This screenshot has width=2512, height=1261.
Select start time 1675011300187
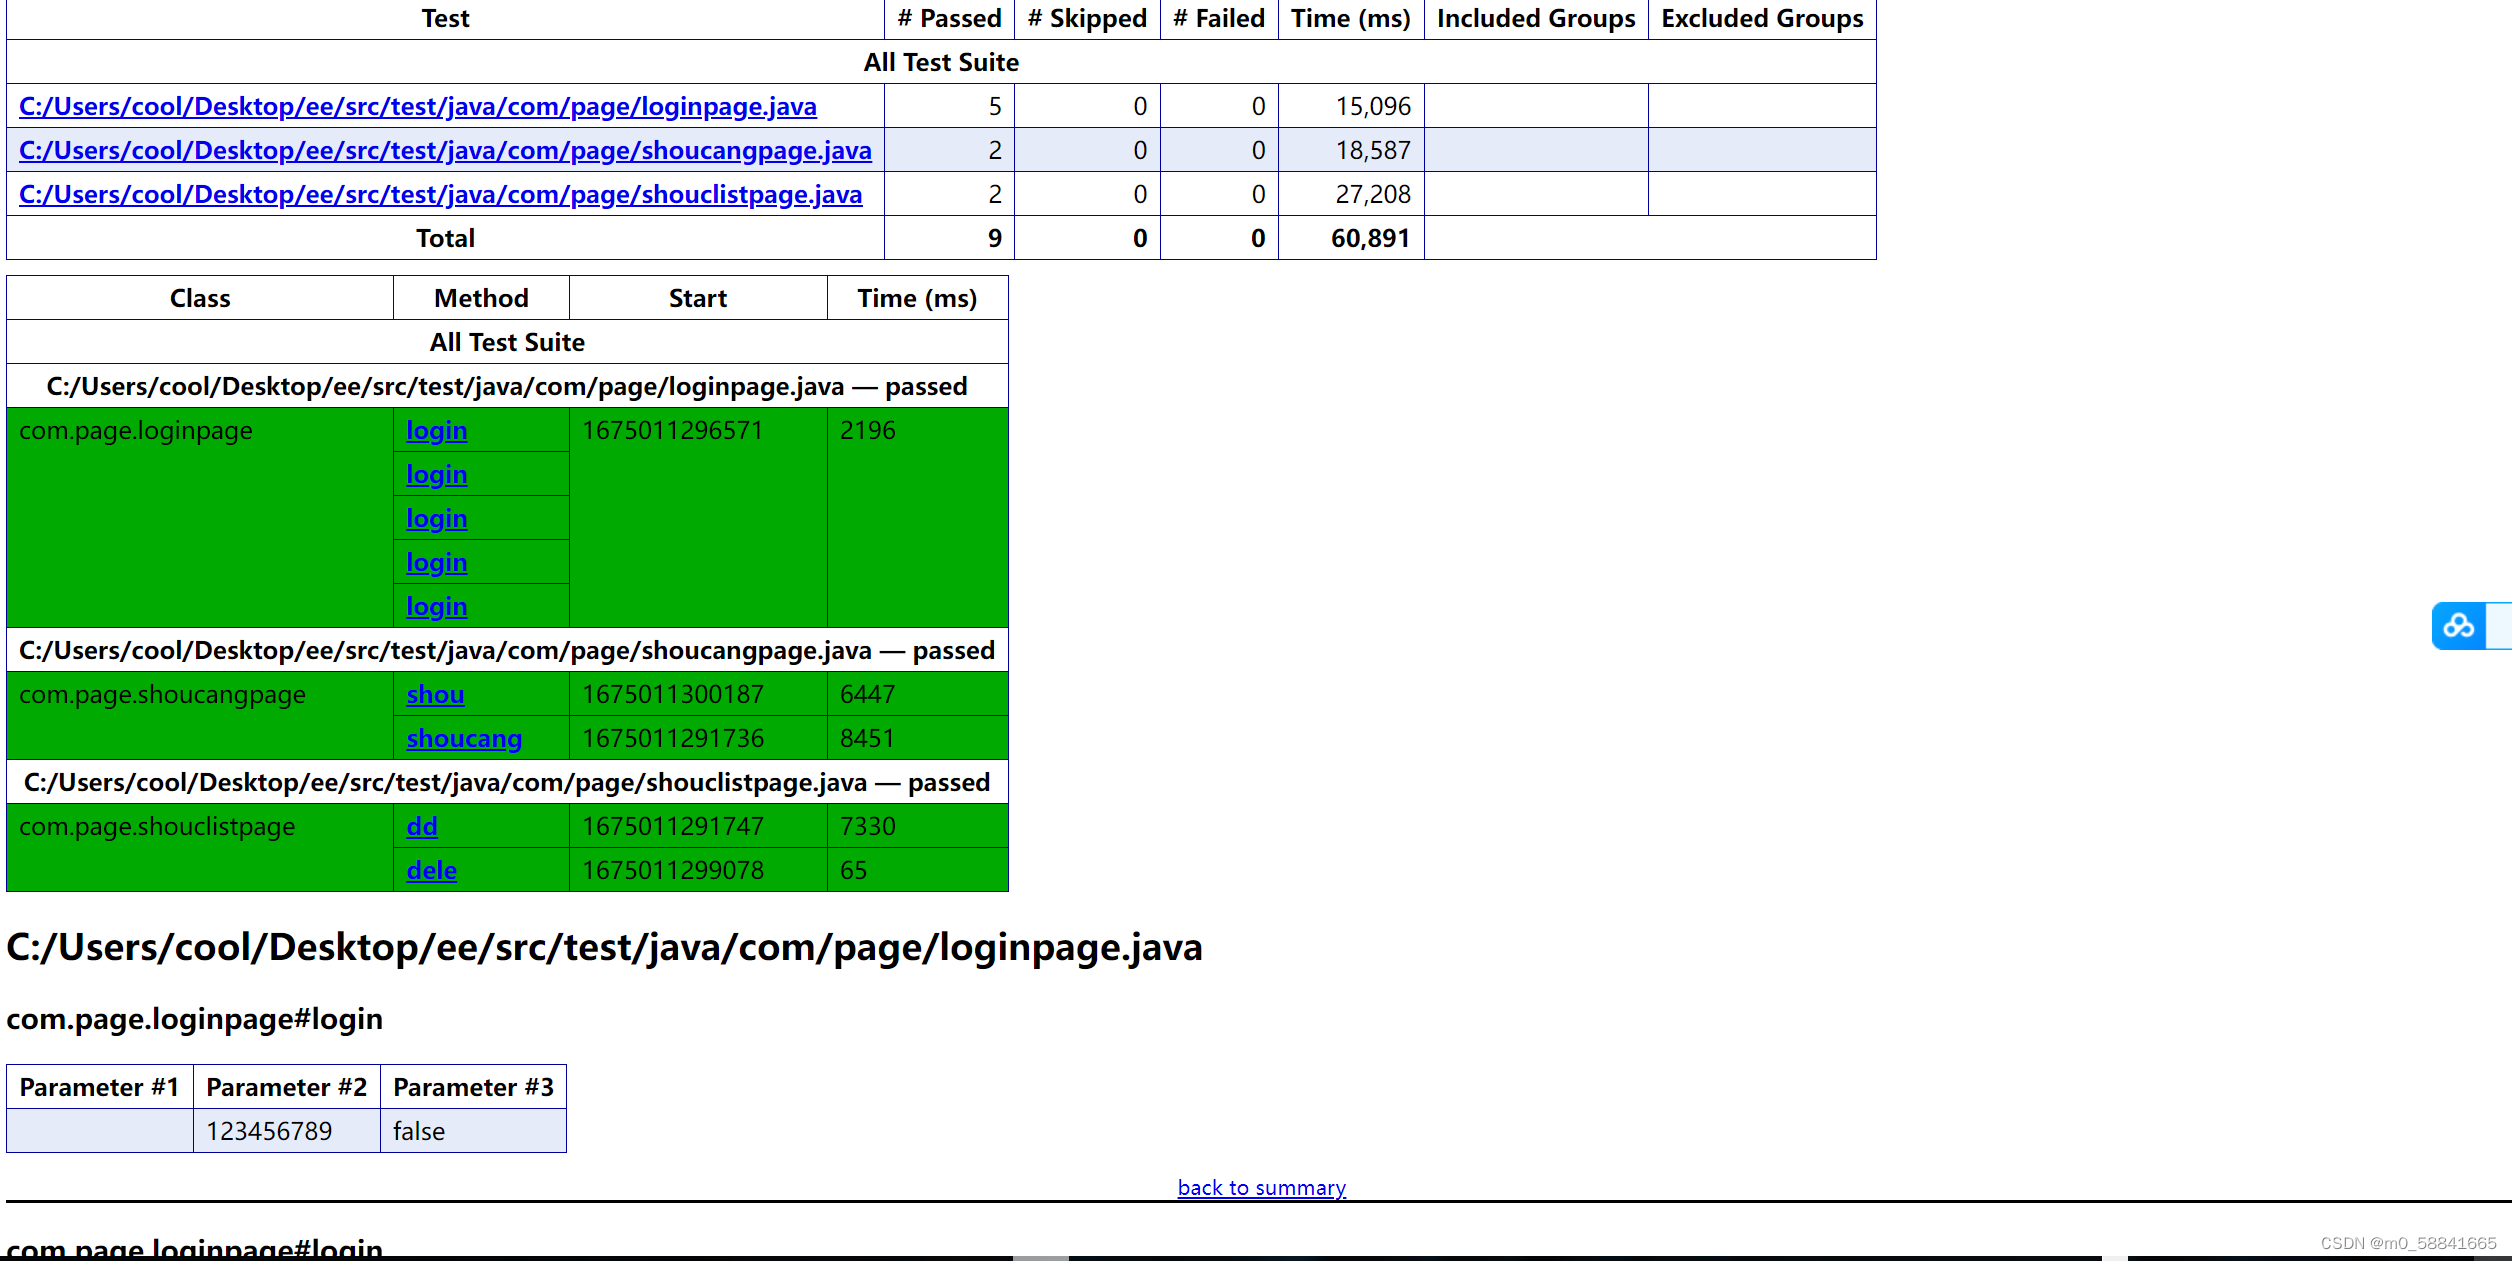pyautogui.click(x=672, y=694)
